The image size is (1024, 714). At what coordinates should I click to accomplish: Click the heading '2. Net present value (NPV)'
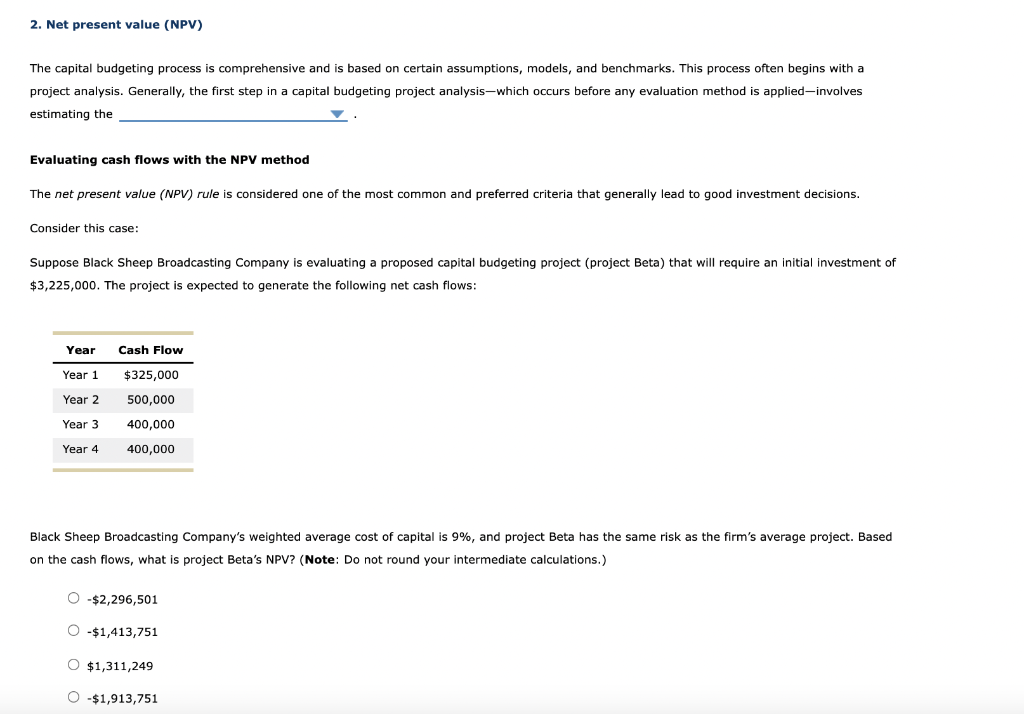click(x=116, y=24)
